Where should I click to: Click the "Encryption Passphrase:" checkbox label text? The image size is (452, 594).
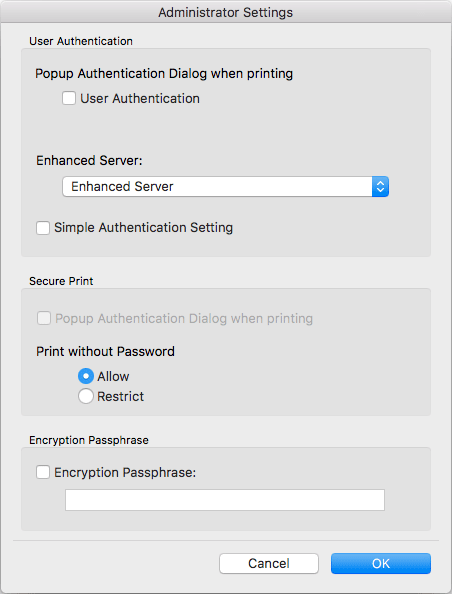pyautogui.click(x=125, y=473)
